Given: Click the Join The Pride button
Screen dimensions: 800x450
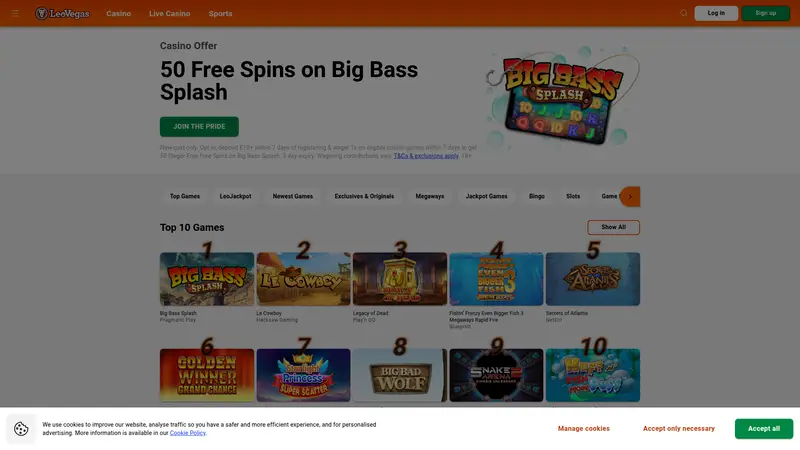Looking at the screenshot, I should pyautogui.click(x=199, y=127).
